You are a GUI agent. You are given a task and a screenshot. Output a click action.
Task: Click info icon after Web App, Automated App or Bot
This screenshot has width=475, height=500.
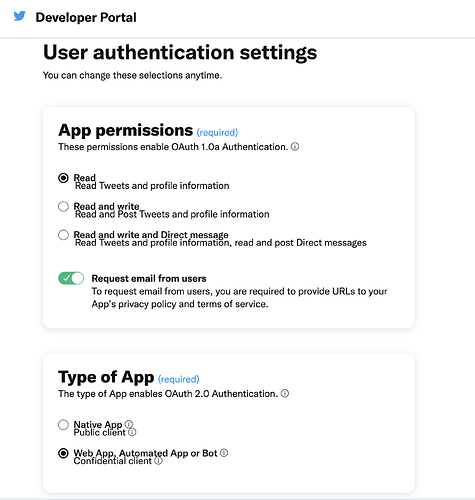pos(224,453)
